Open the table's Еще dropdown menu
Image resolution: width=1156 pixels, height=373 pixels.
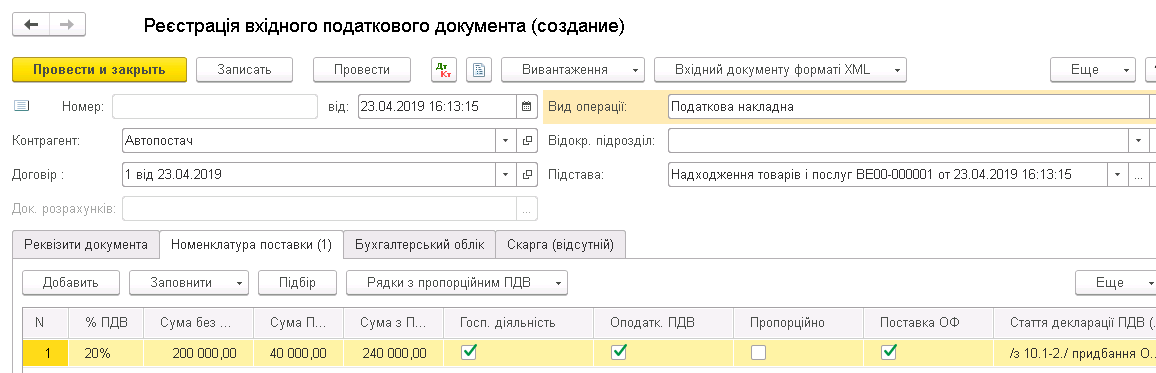click(1115, 282)
